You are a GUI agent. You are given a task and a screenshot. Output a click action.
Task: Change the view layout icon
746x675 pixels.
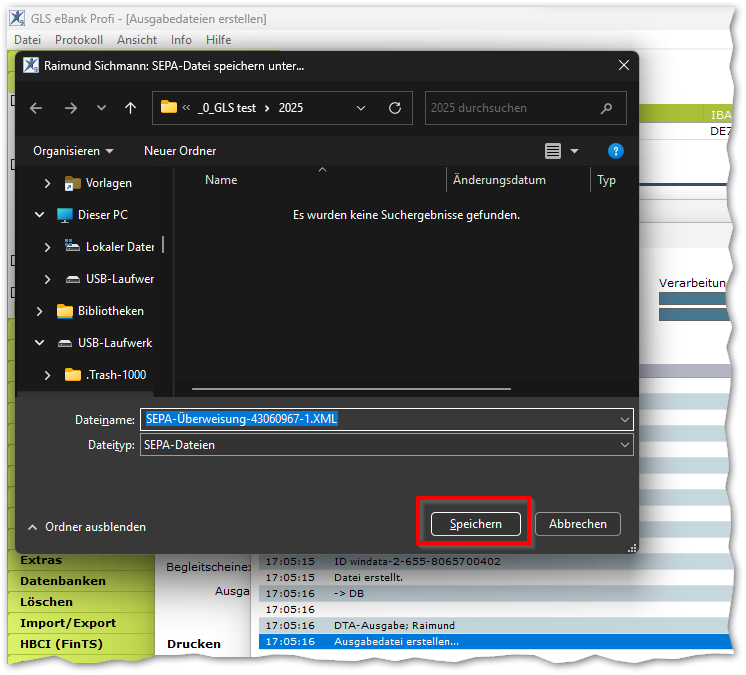tap(553, 151)
